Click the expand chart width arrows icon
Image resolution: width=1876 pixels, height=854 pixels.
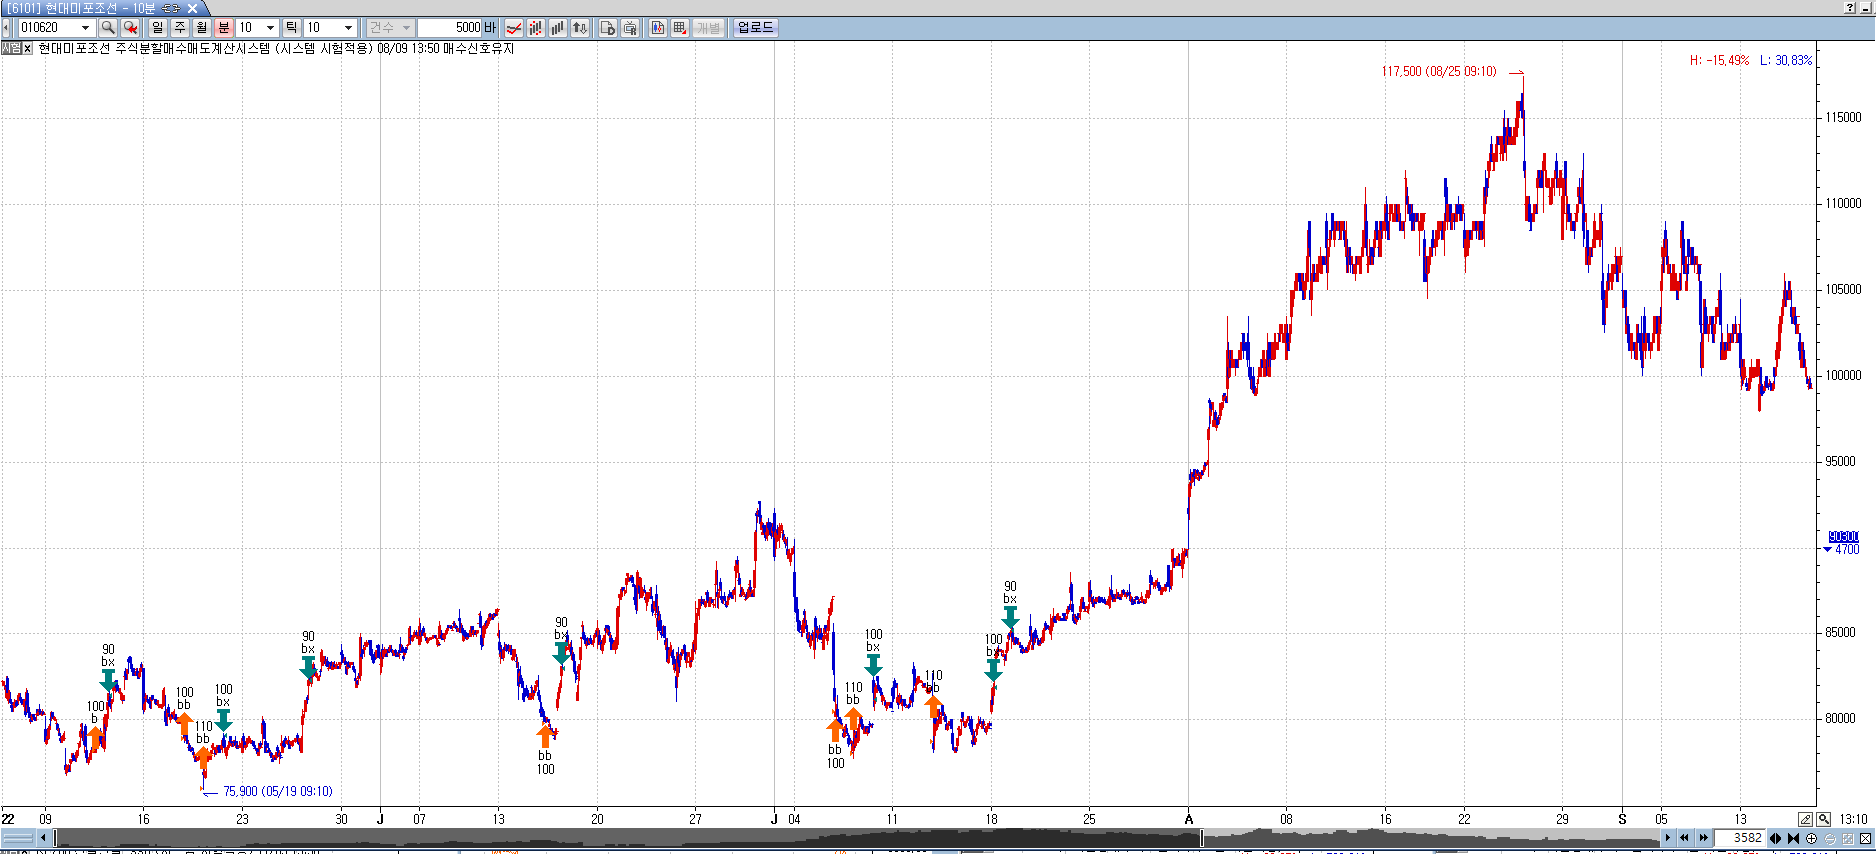[x=1776, y=838]
